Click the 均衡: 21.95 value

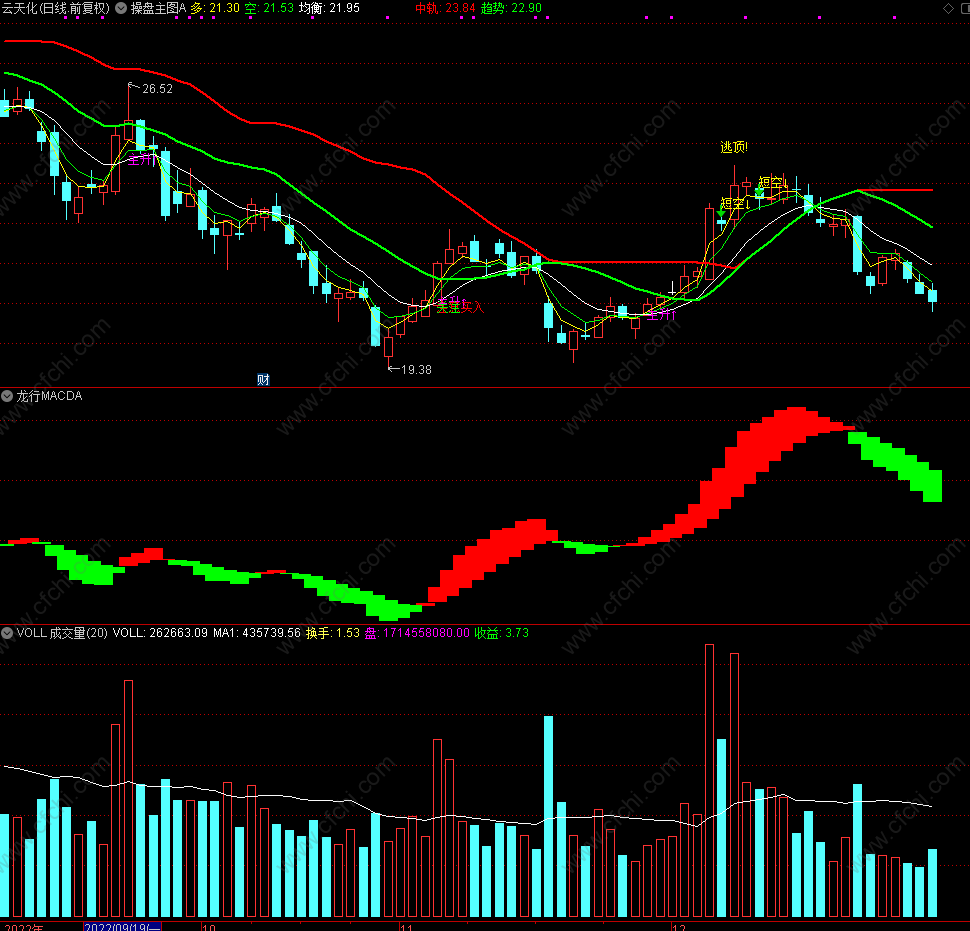pos(329,8)
